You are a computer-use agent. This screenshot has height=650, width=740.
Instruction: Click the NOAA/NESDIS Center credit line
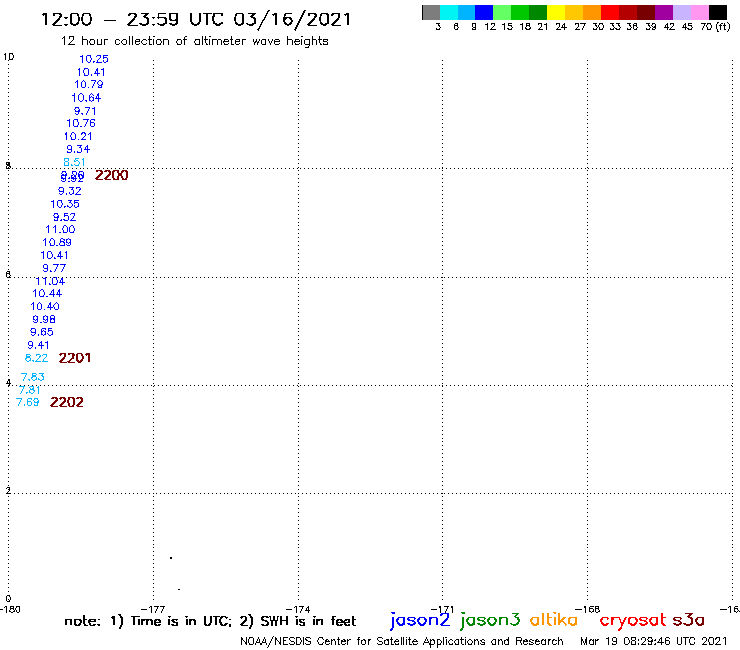click(402, 641)
